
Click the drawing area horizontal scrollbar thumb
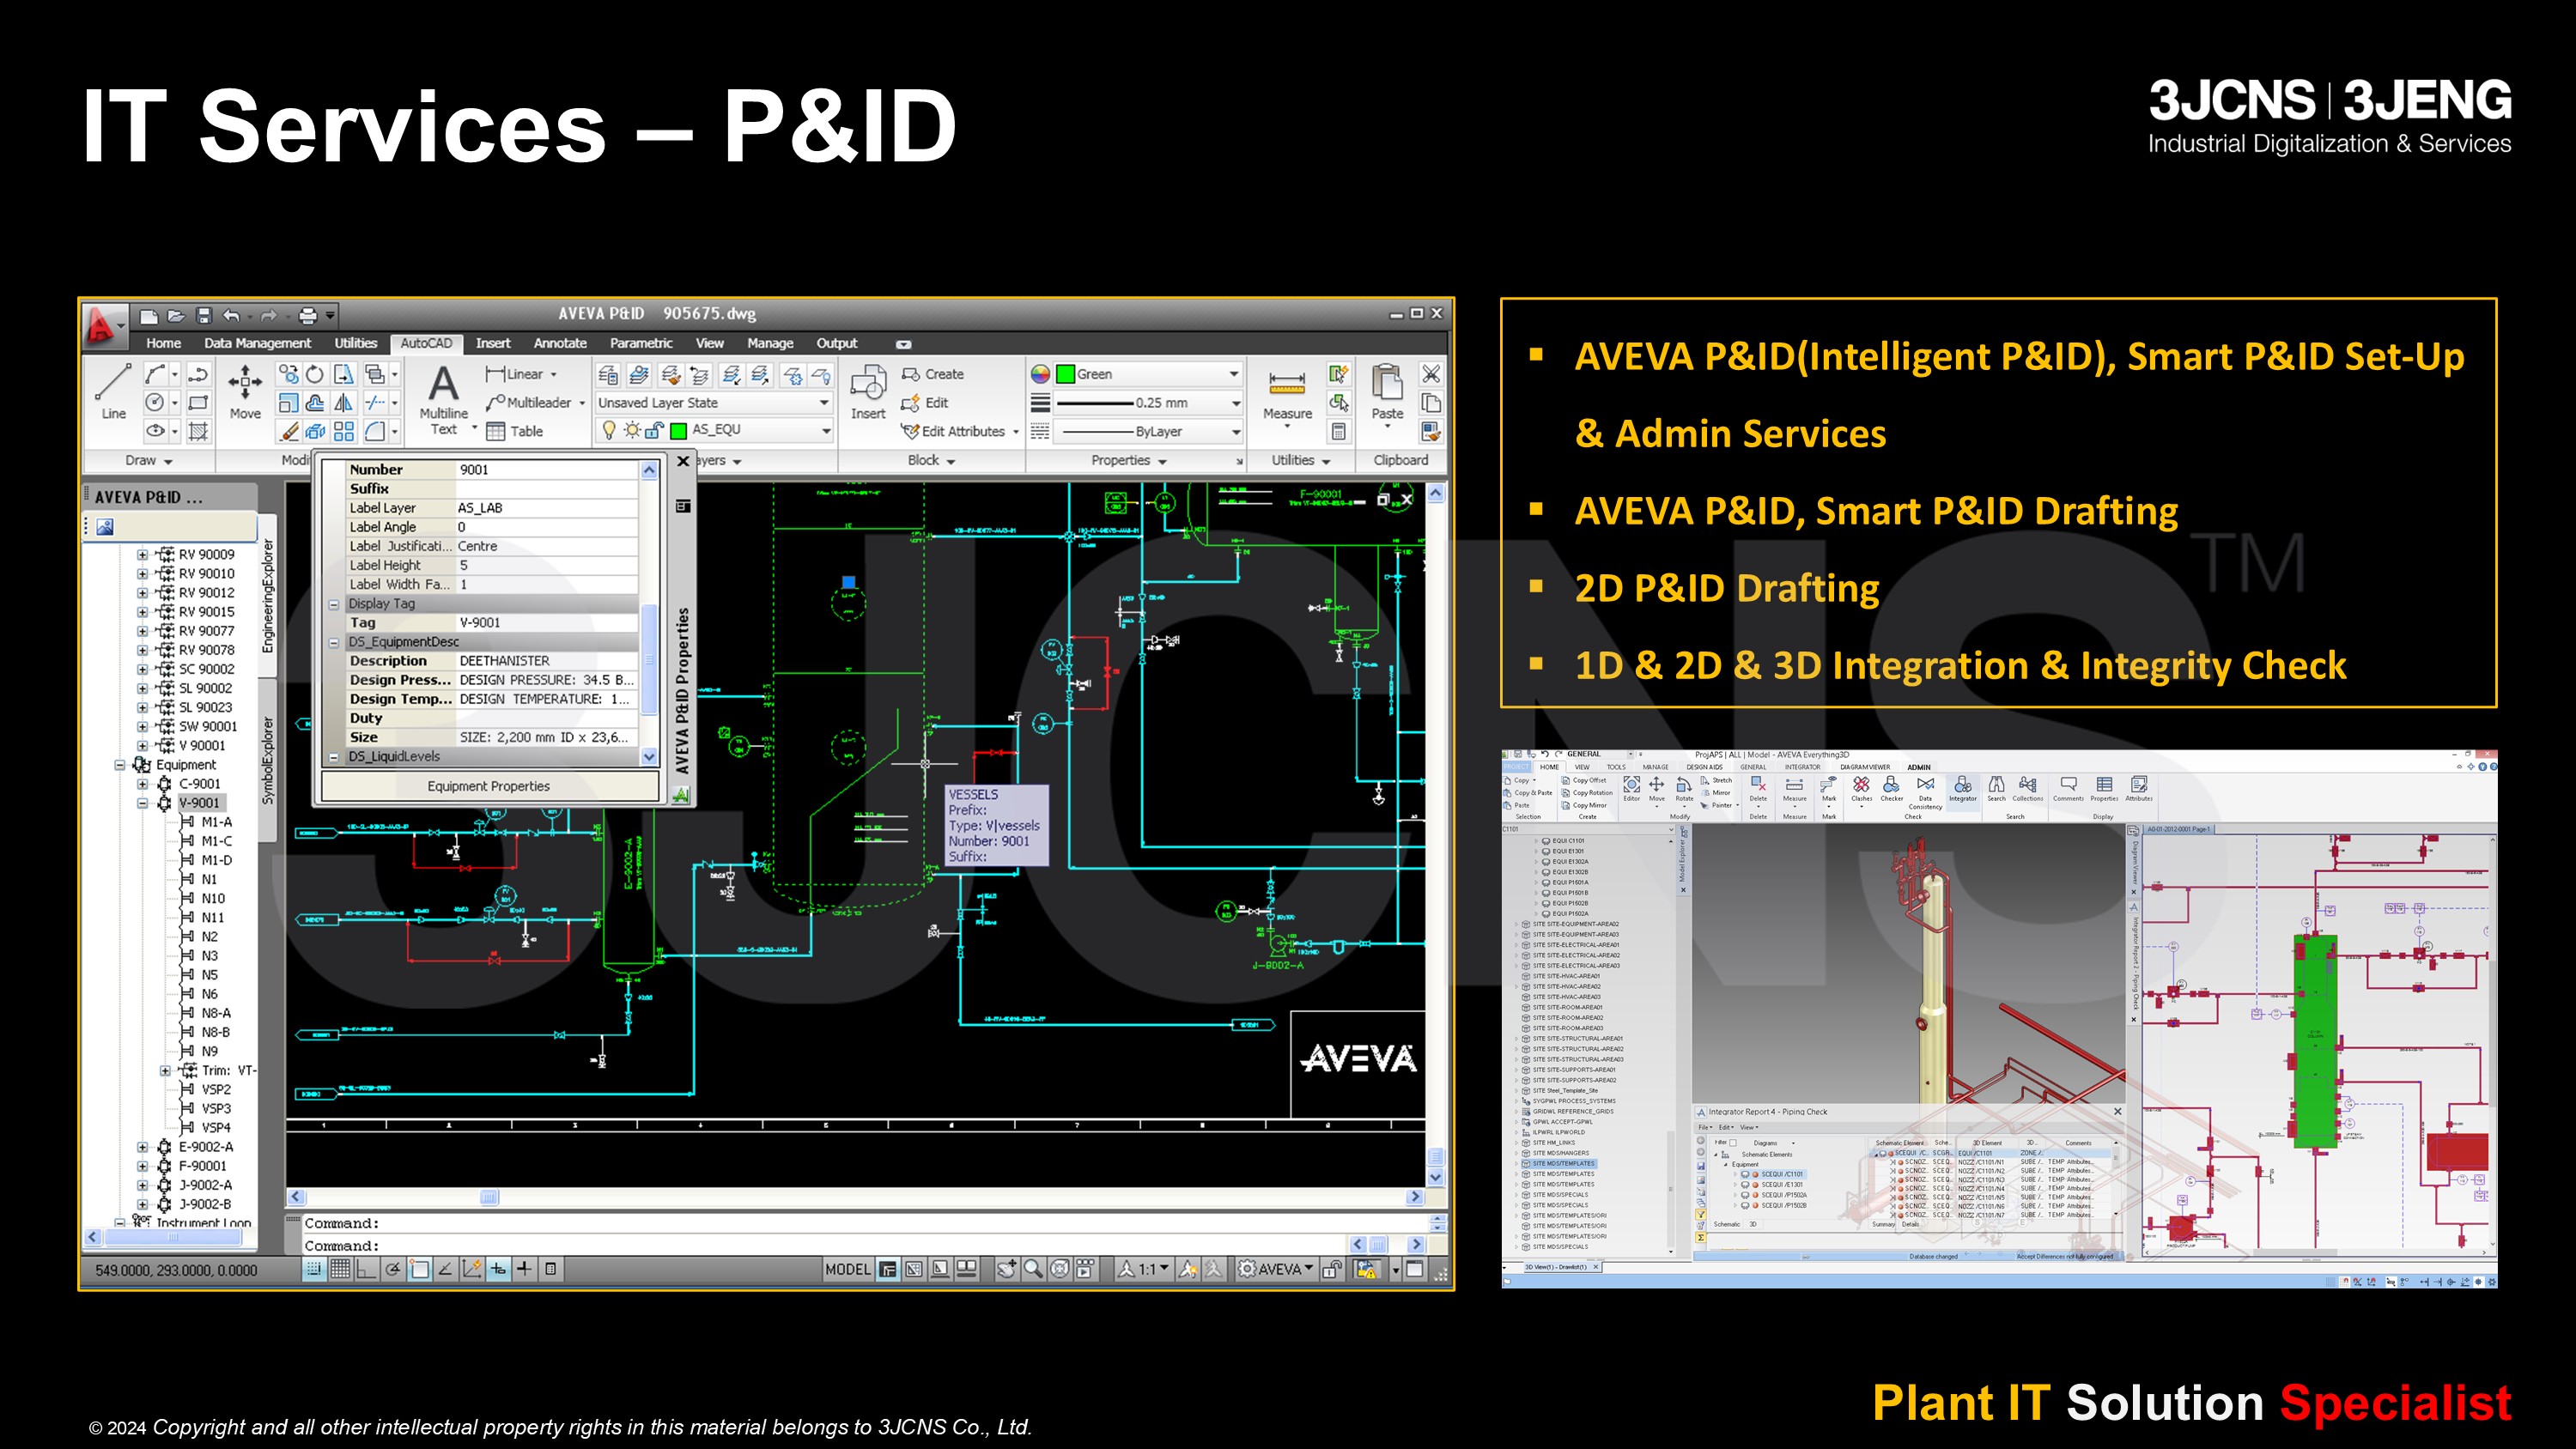click(x=489, y=1197)
